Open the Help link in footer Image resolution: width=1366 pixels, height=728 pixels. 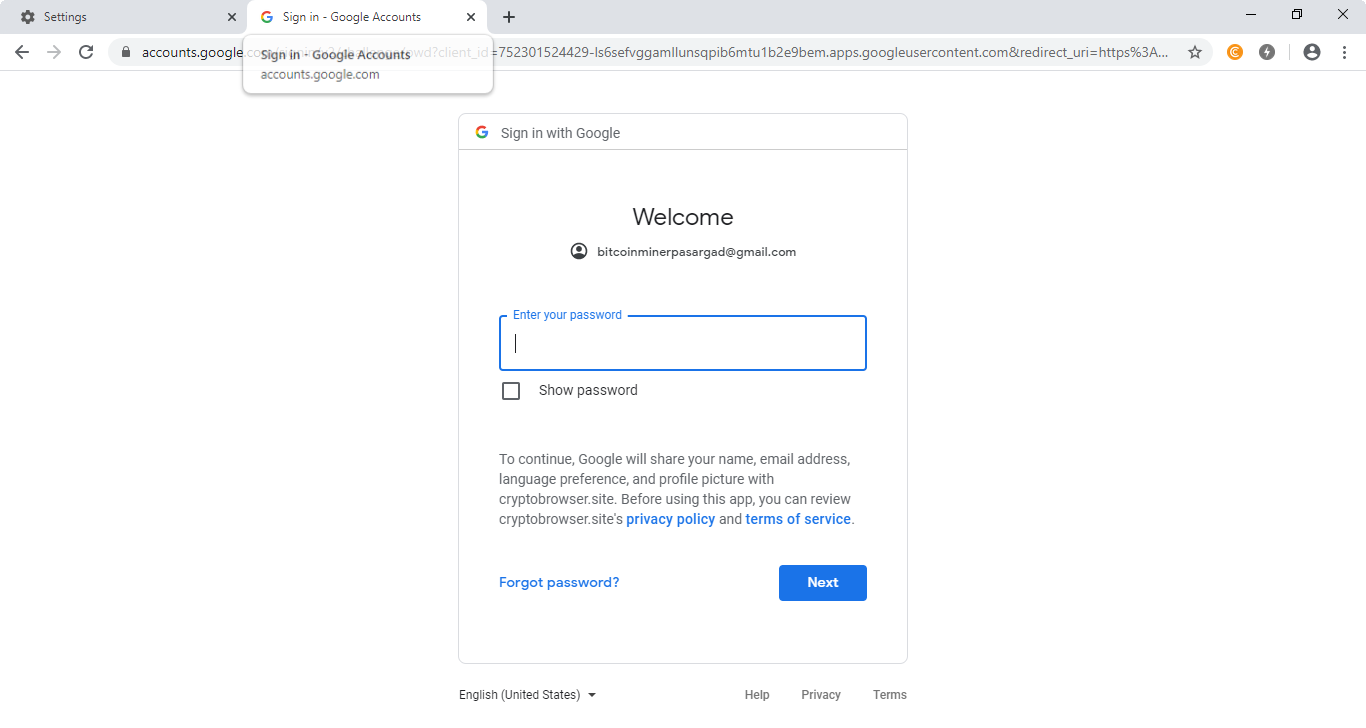click(757, 695)
